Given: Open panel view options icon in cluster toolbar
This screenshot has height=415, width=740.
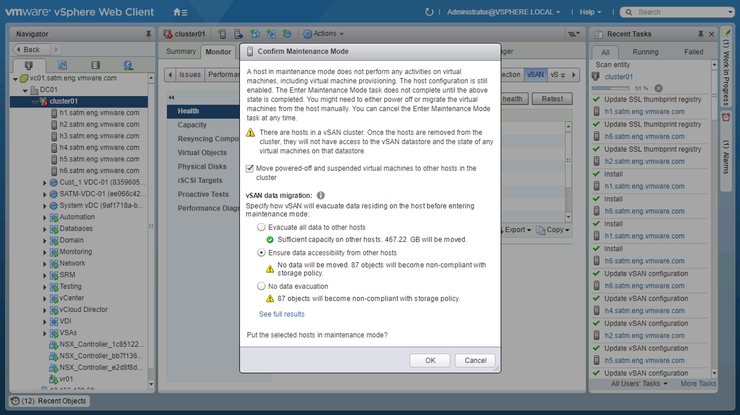Looking at the screenshot, I should [x=573, y=34].
